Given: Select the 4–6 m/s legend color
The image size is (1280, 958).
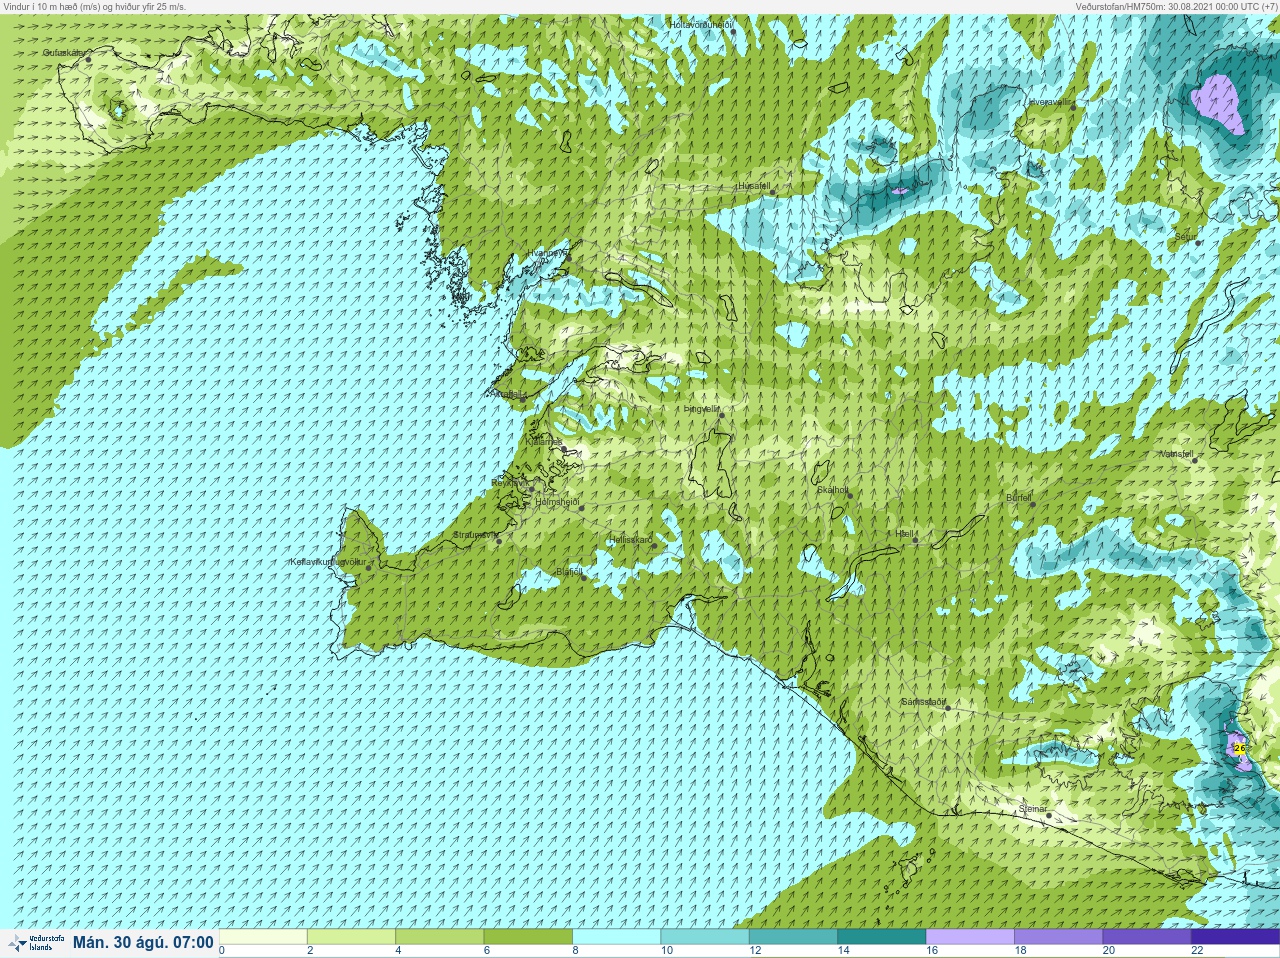Looking at the screenshot, I should point(440,937).
